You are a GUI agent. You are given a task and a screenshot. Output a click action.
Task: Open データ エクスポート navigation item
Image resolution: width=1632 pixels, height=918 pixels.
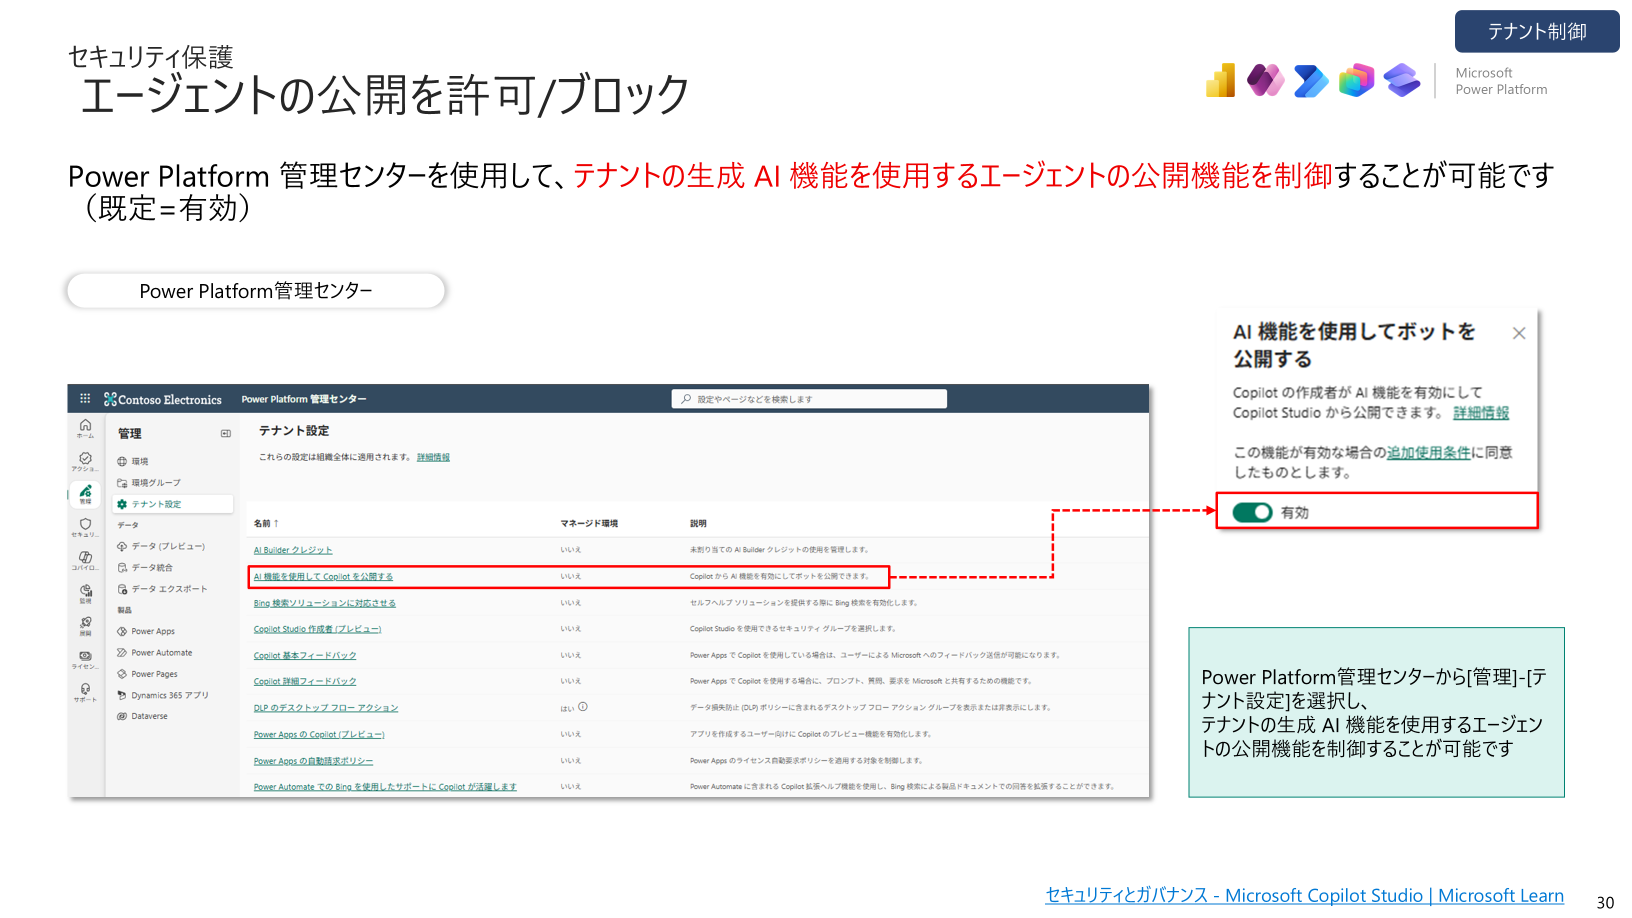(x=162, y=589)
